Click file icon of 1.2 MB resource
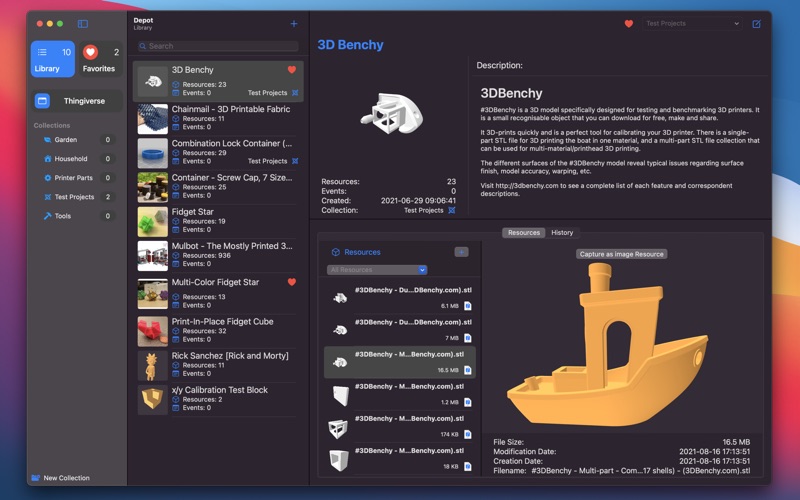This screenshot has height=500, width=800. 468,403
